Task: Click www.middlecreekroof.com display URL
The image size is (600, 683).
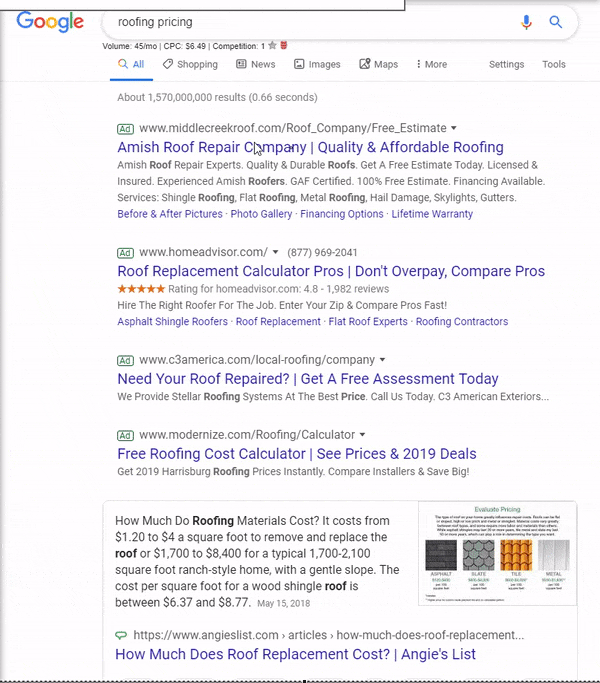Action: (293, 128)
